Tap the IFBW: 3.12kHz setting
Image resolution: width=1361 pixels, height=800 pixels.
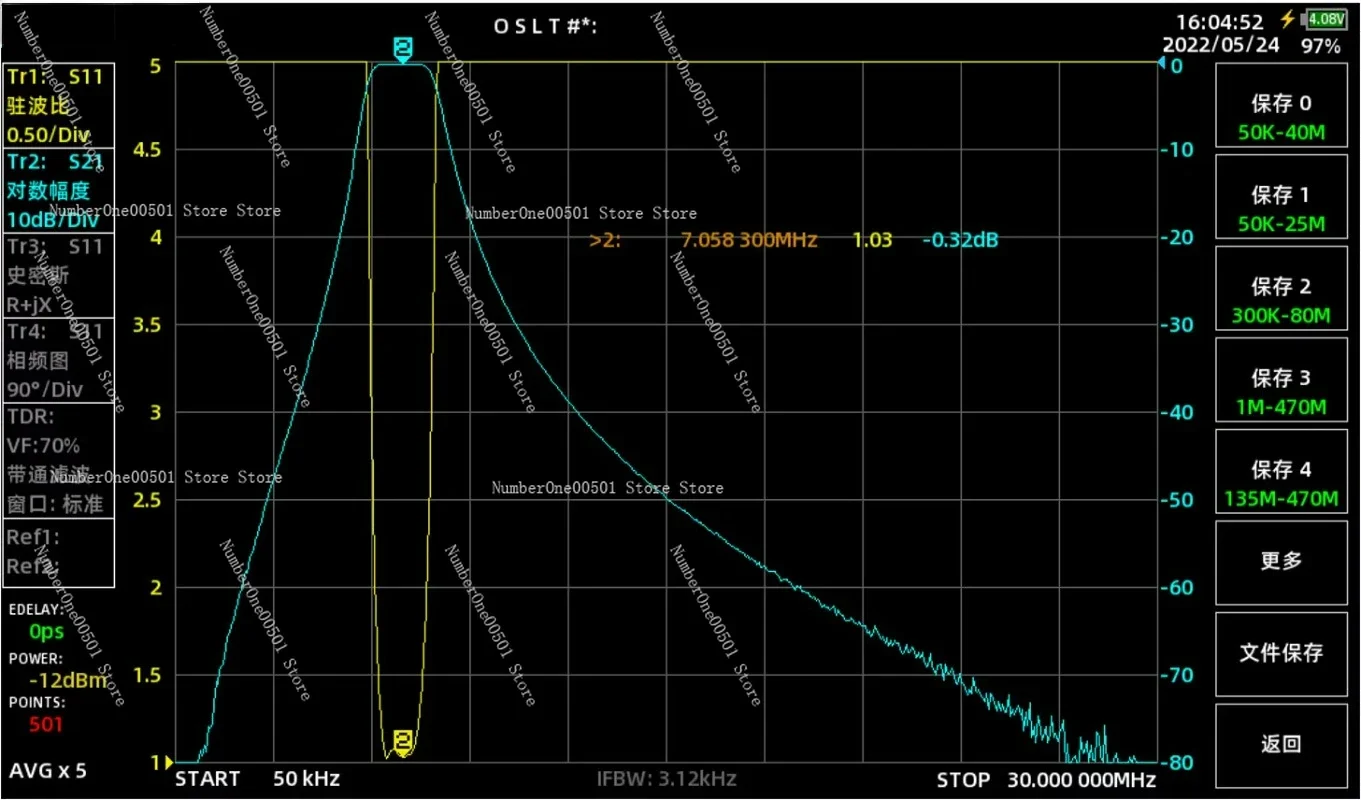pos(666,779)
